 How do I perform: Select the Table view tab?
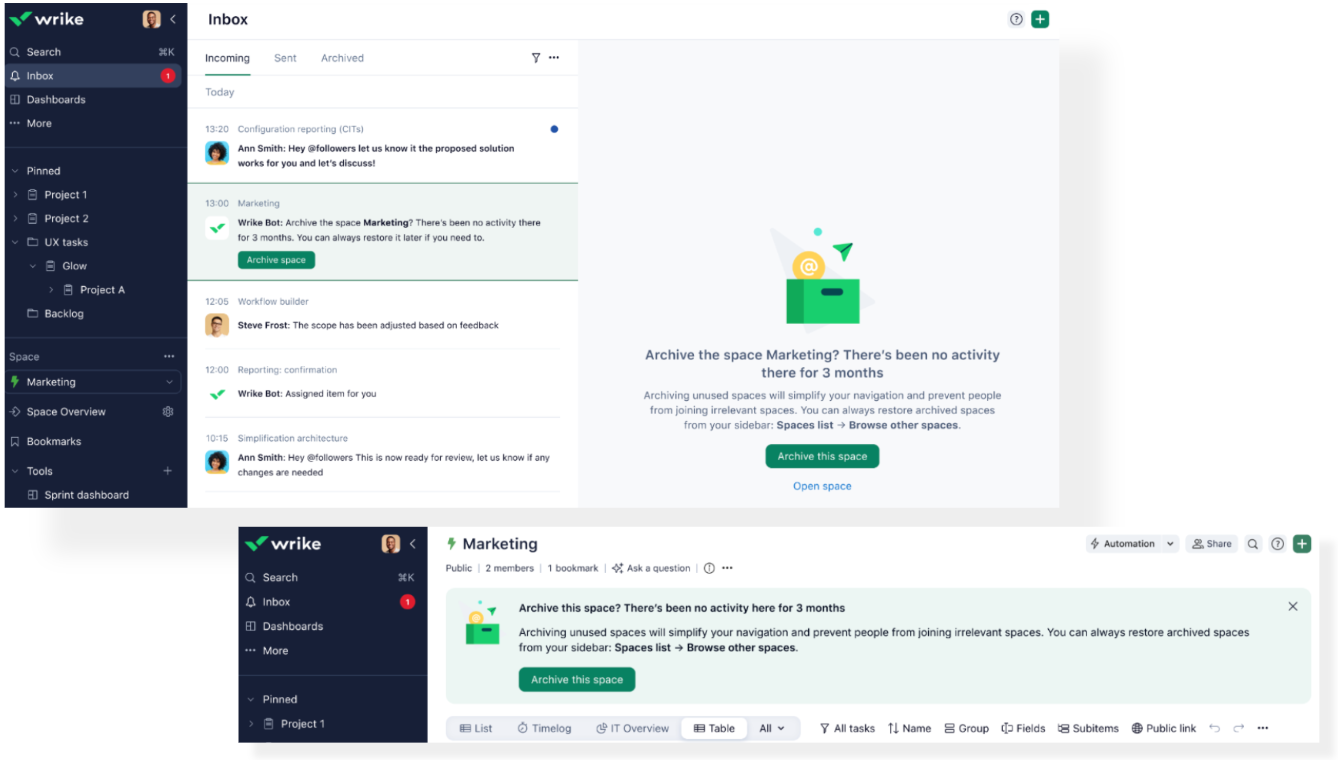click(714, 728)
